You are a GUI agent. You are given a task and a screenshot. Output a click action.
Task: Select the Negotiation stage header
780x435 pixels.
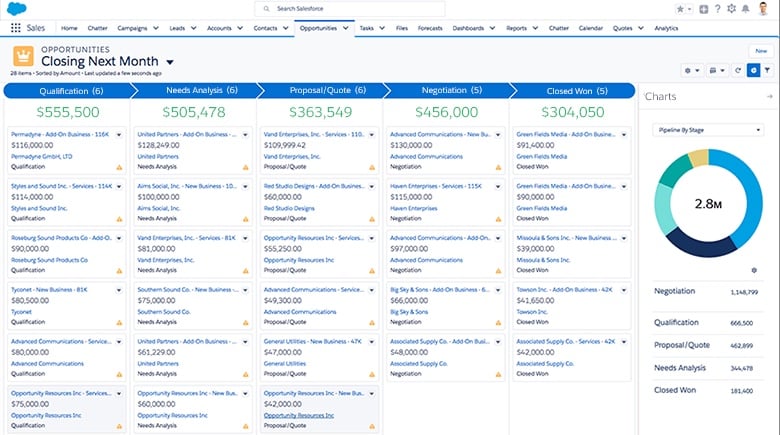pos(451,90)
